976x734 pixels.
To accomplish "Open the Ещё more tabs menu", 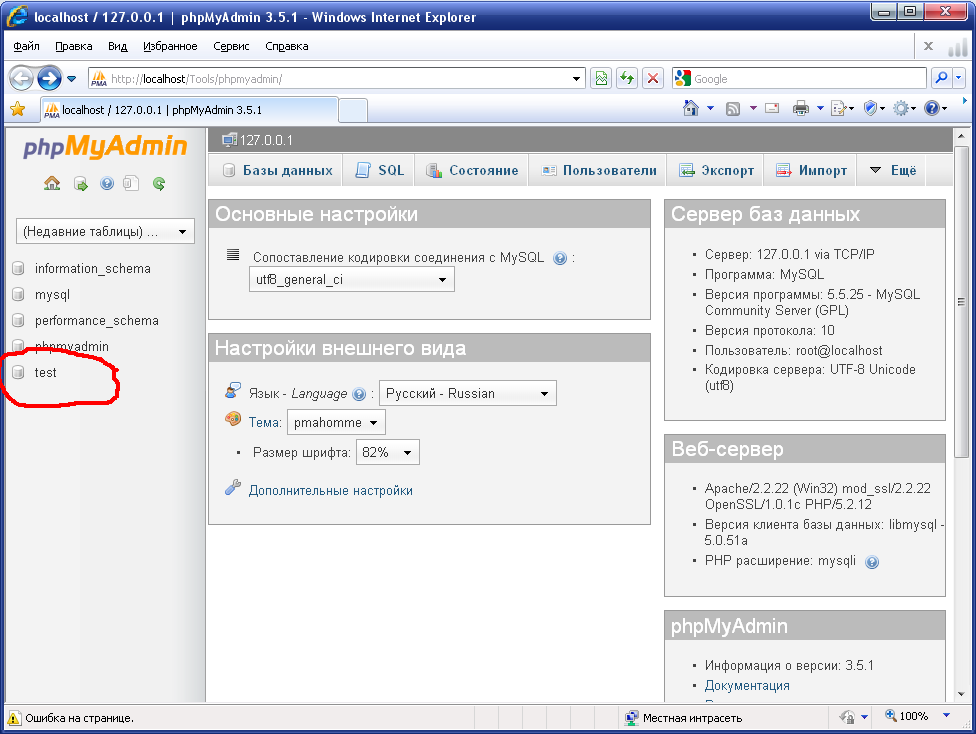I will tap(892, 171).
